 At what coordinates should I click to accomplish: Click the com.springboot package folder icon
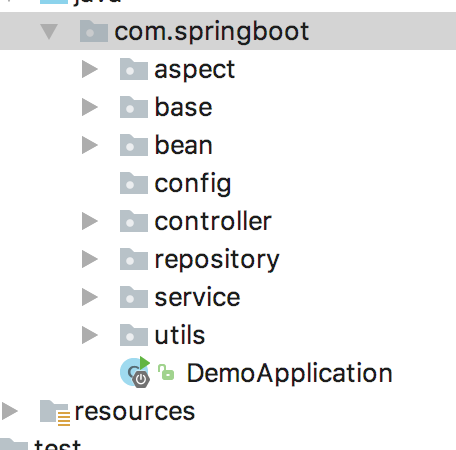(x=94, y=31)
